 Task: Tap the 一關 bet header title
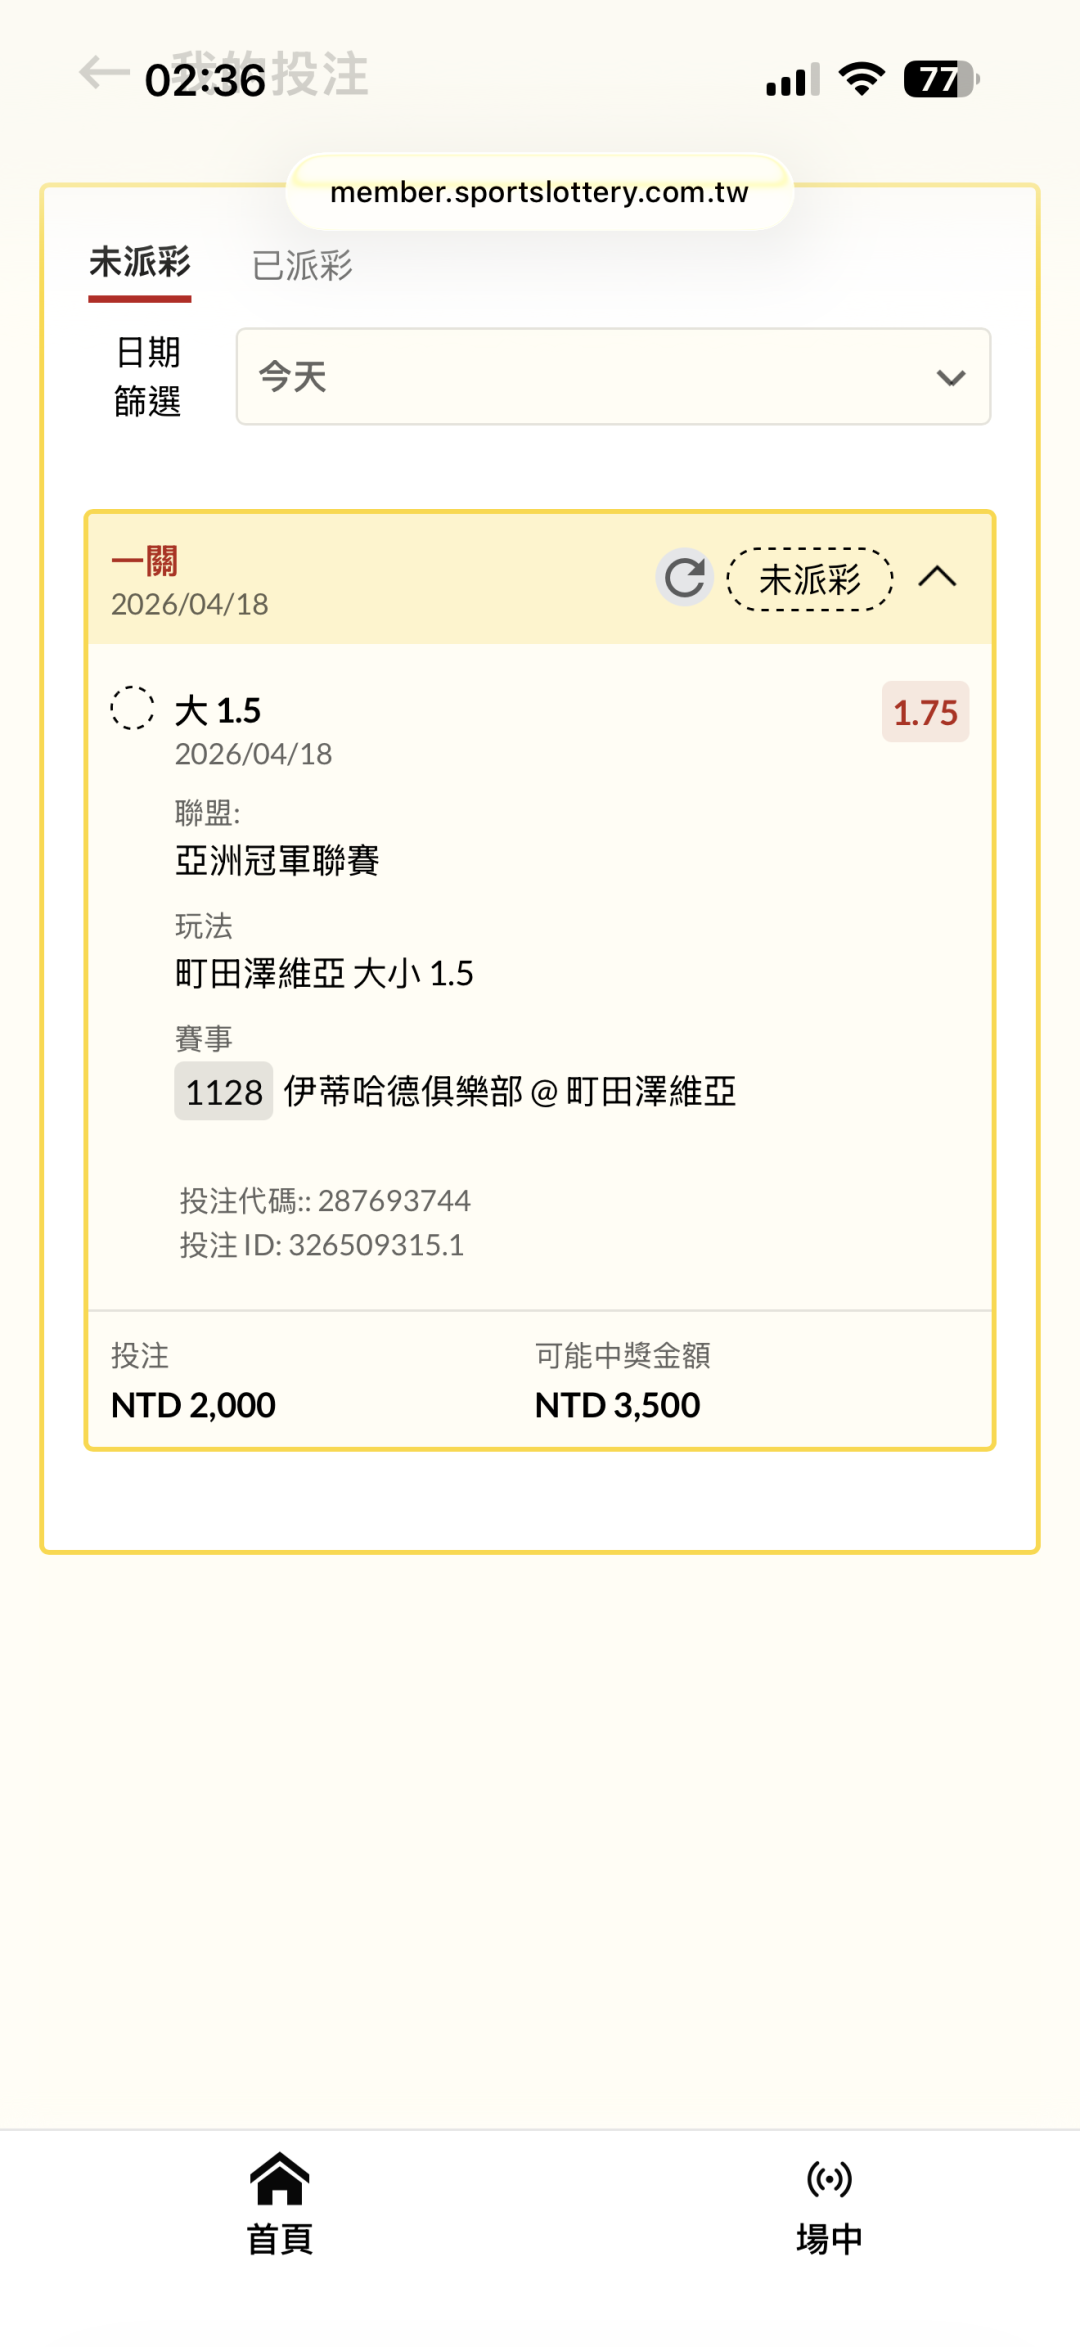click(145, 561)
